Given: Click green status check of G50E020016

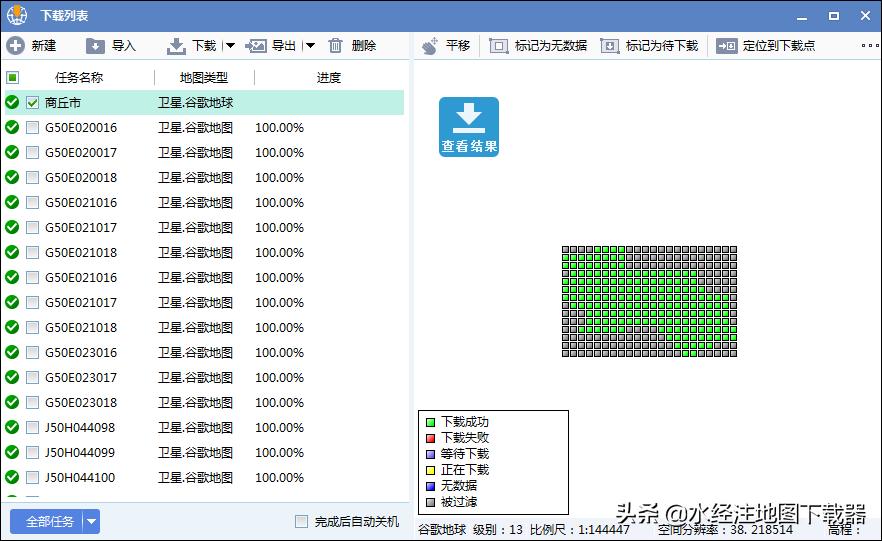Looking at the screenshot, I should point(12,127).
